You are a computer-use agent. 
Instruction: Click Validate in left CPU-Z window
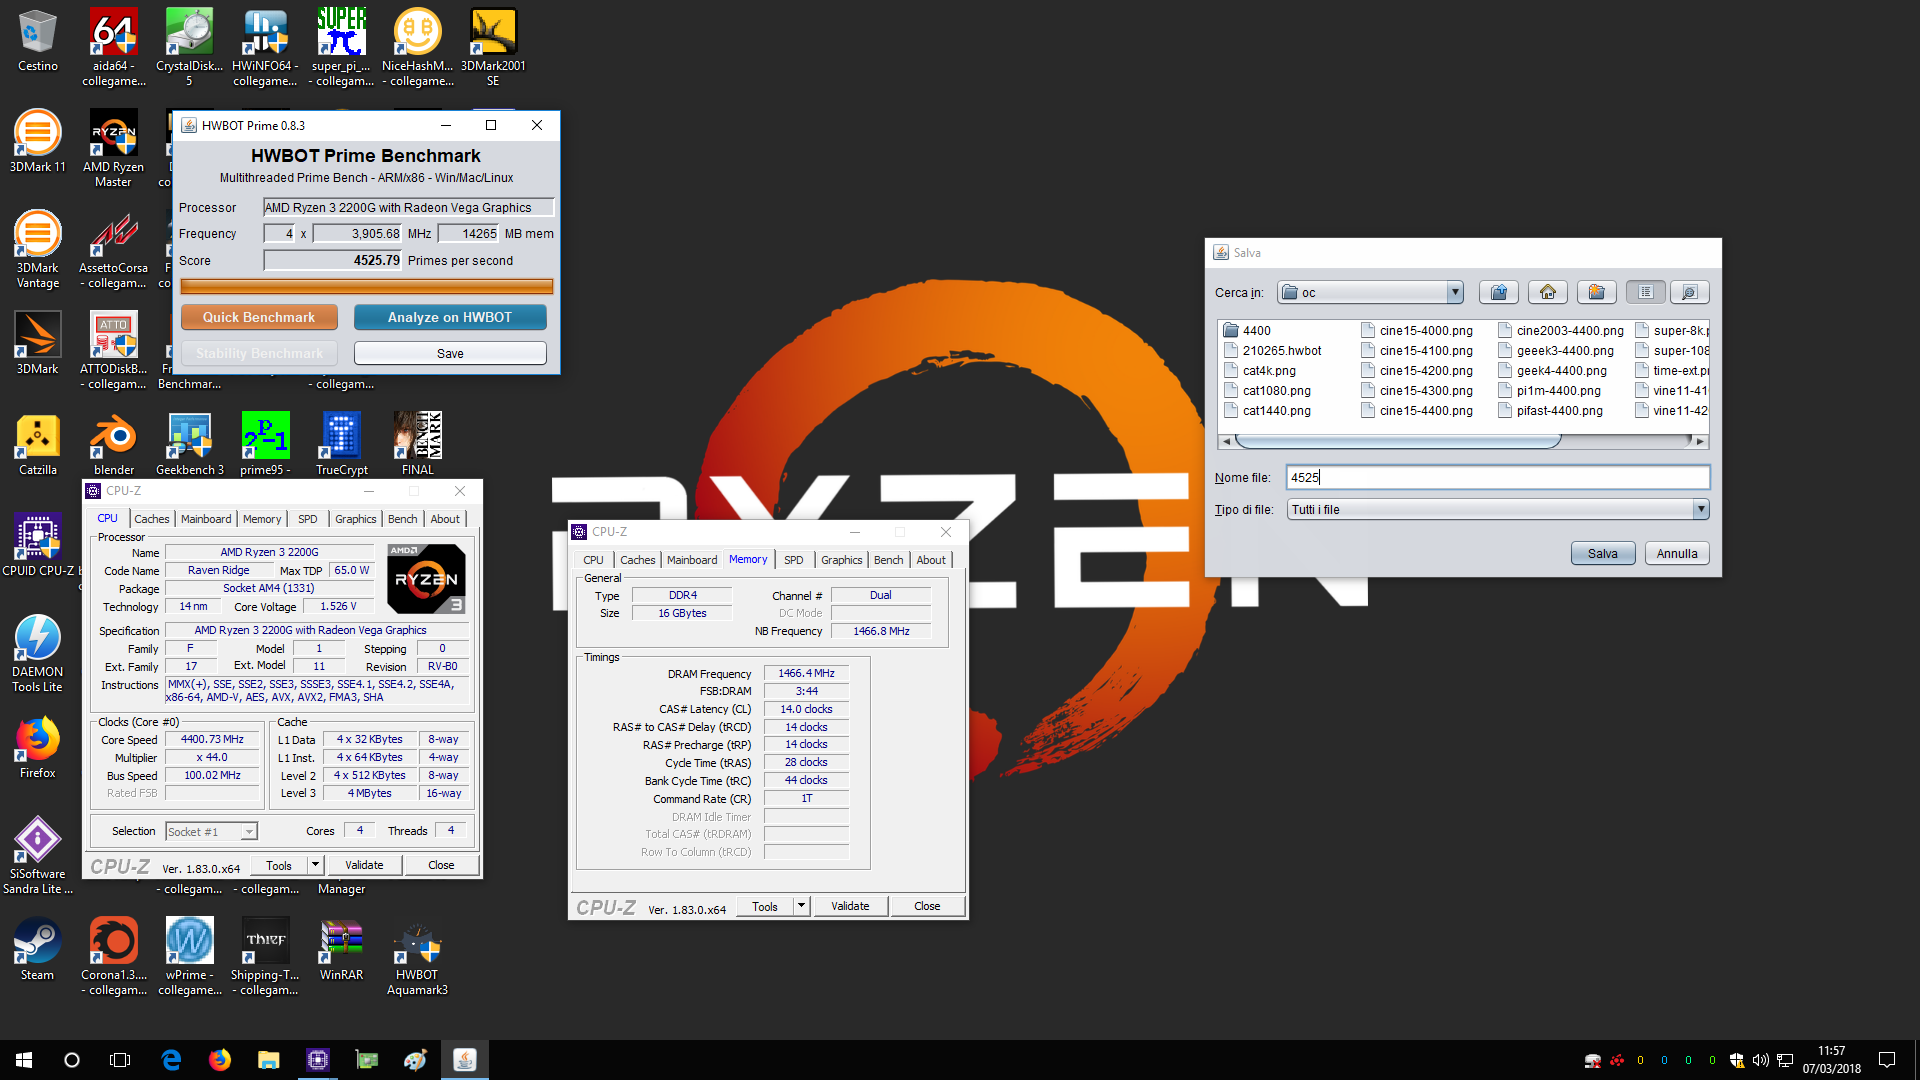coord(364,865)
